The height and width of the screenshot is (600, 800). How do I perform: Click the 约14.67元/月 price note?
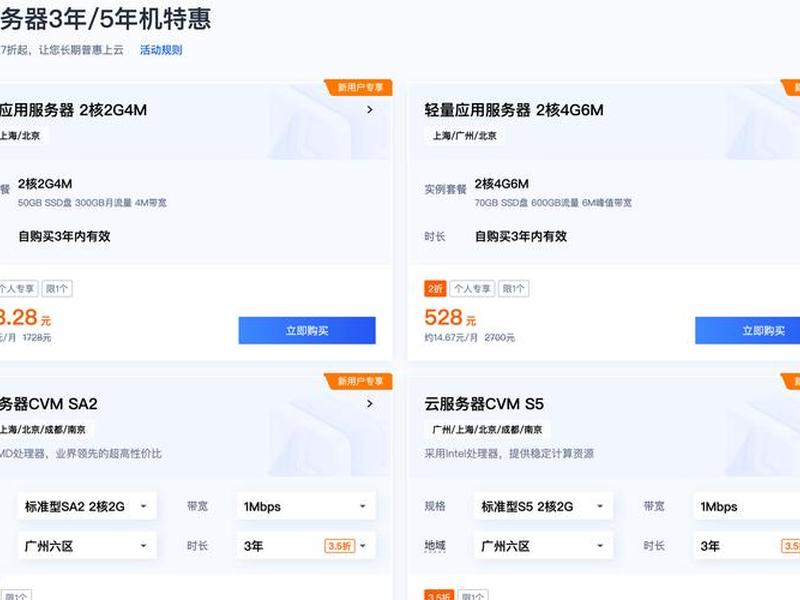click(x=452, y=337)
